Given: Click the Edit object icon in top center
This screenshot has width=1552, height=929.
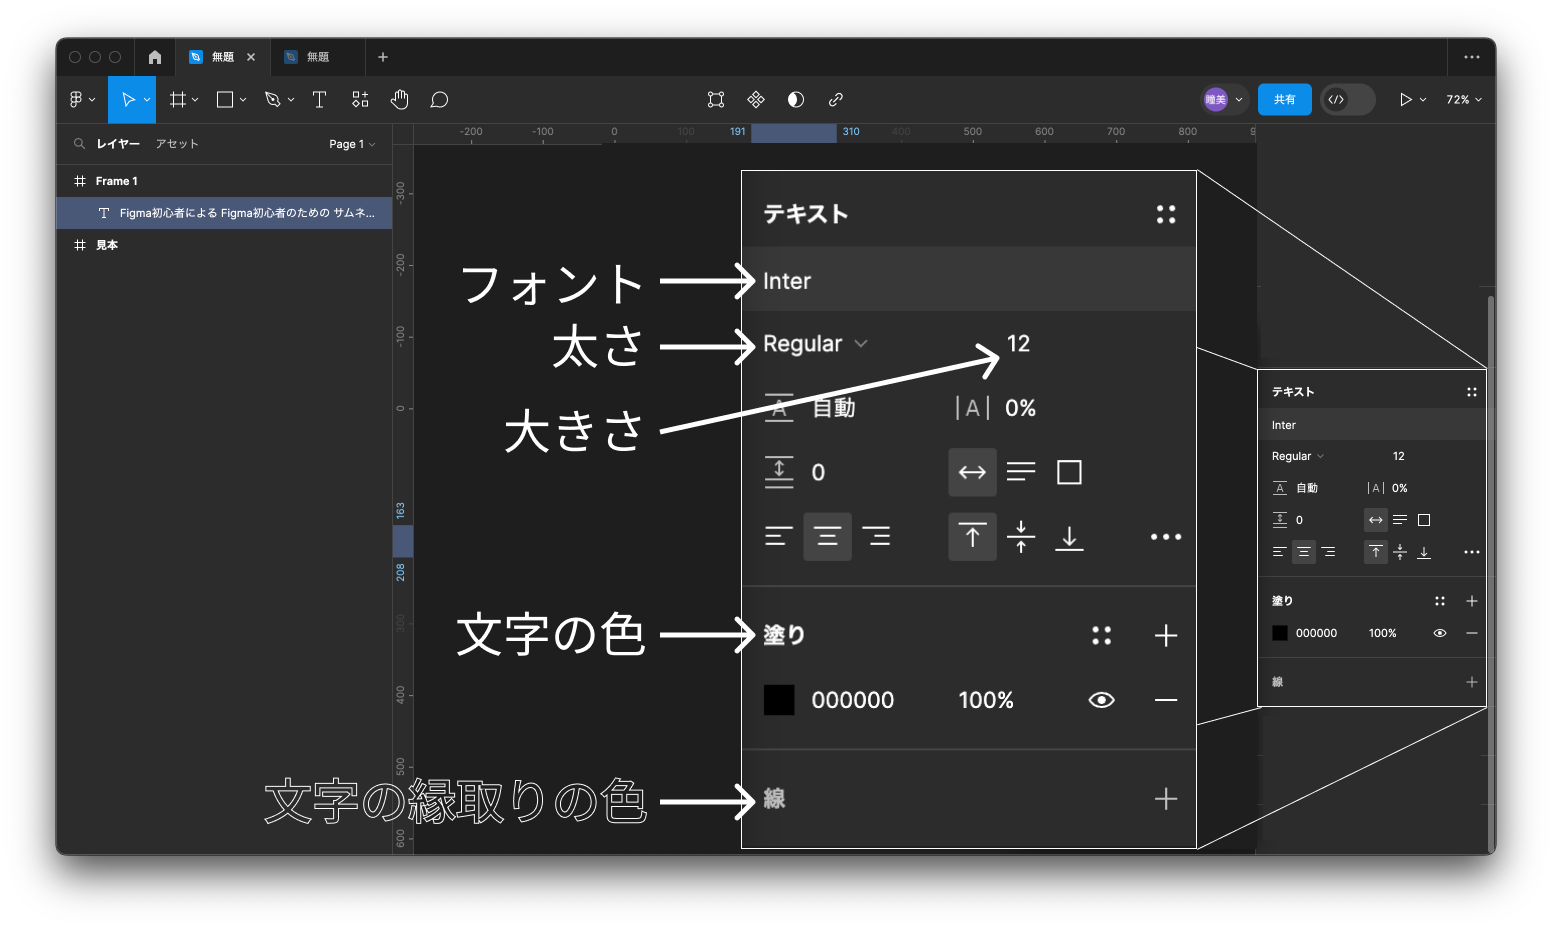Looking at the screenshot, I should [716, 100].
